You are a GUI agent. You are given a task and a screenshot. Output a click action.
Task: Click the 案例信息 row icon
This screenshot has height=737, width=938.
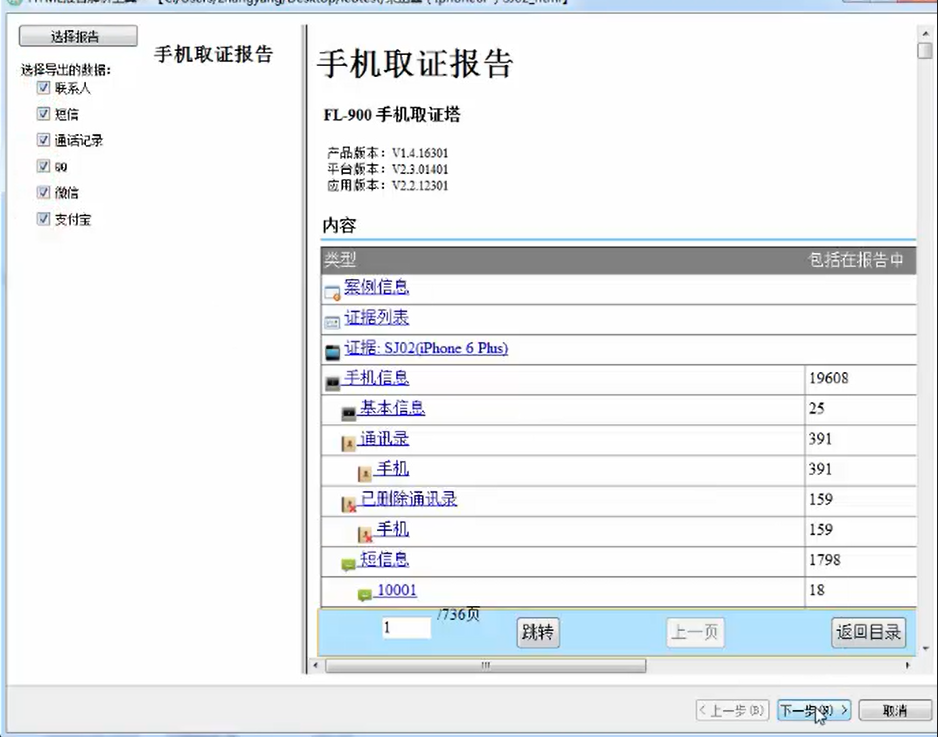click(332, 293)
